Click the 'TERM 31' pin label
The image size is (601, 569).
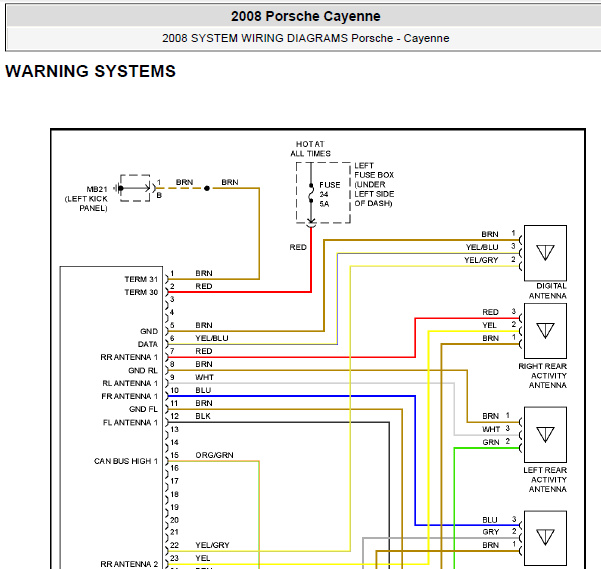pyautogui.click(x=141, y=279)
